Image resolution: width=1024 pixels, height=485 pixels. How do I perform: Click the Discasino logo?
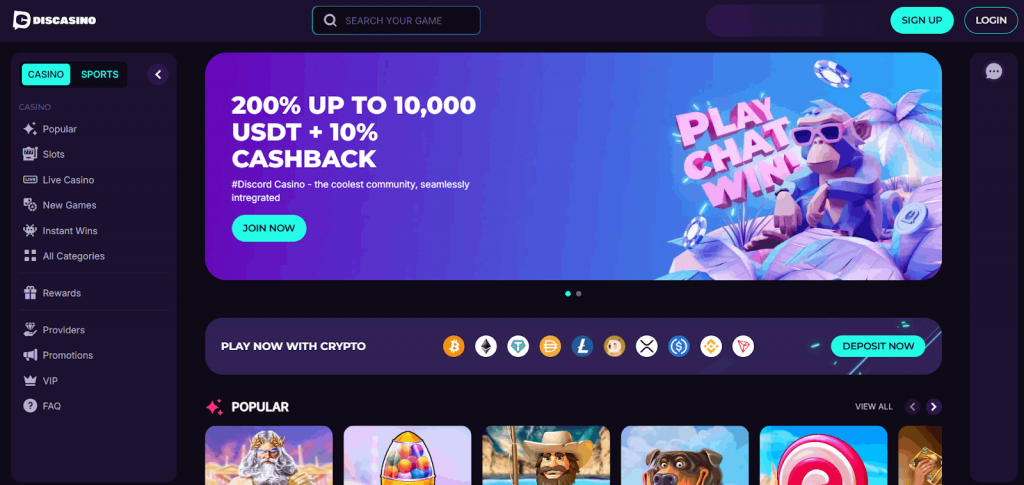point(55,20)
